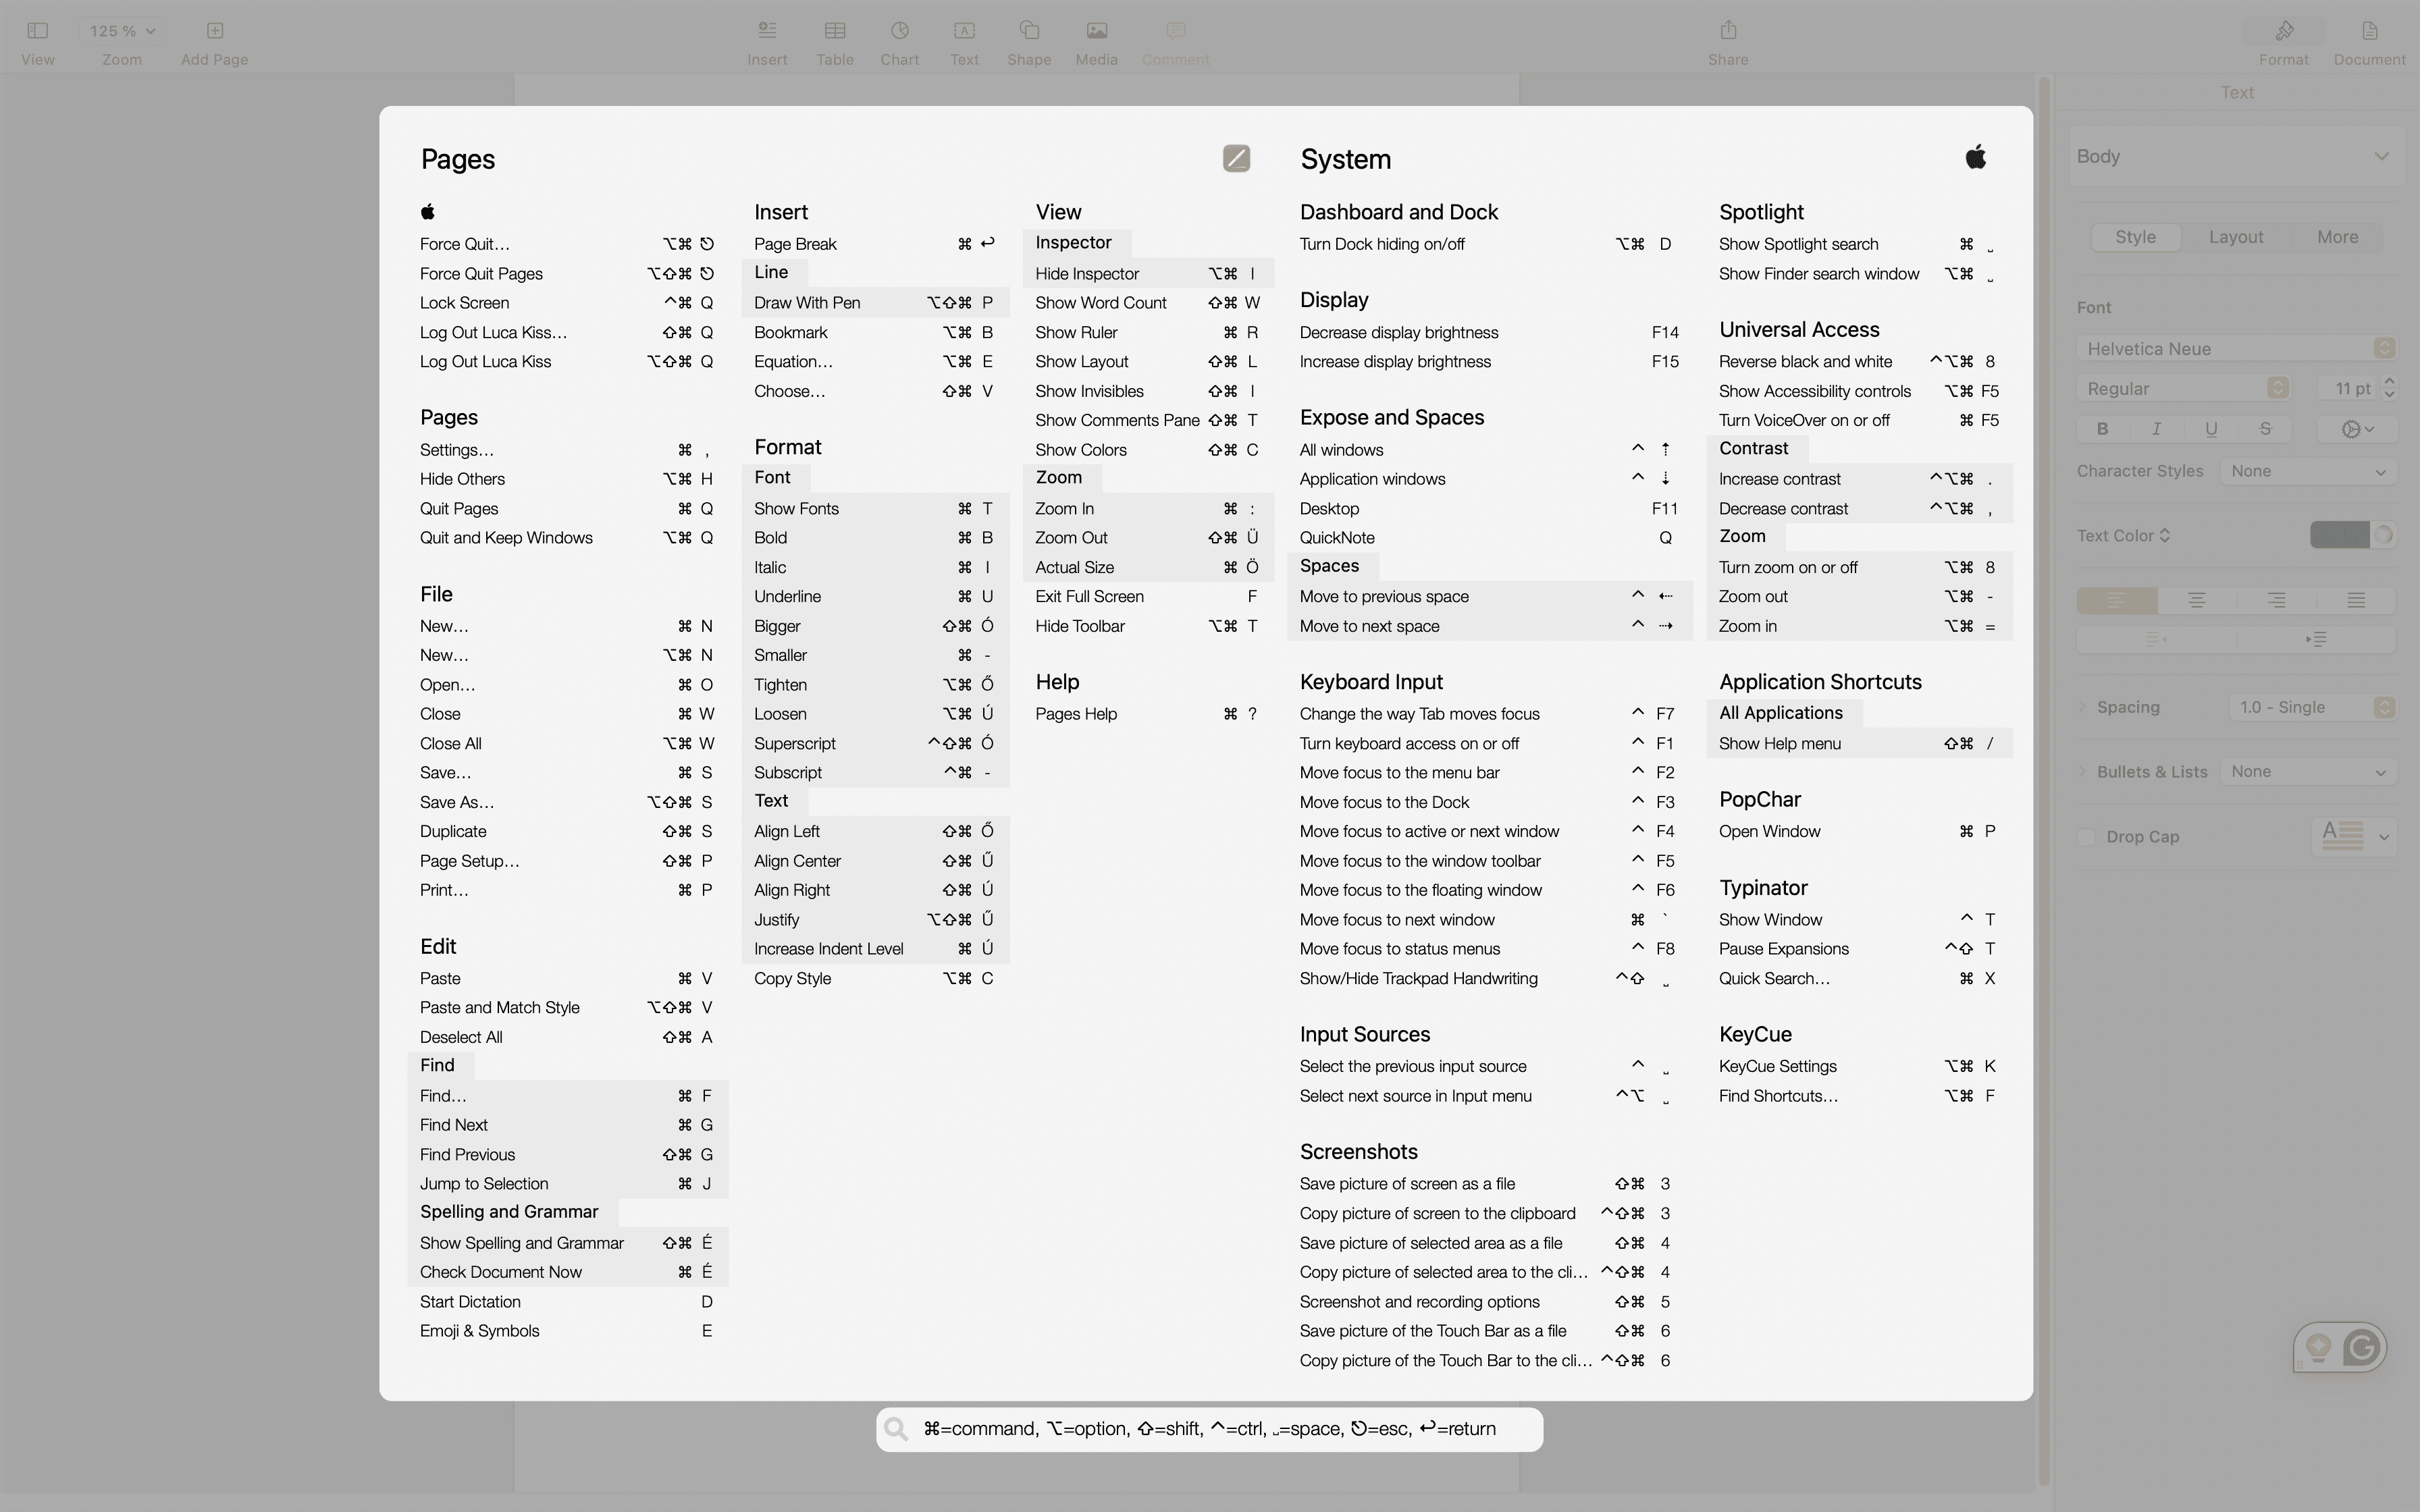Viewport: 2420px width, 1512px height.
Task: Click the 11 pt font size field
Action: click(2349, 388)
